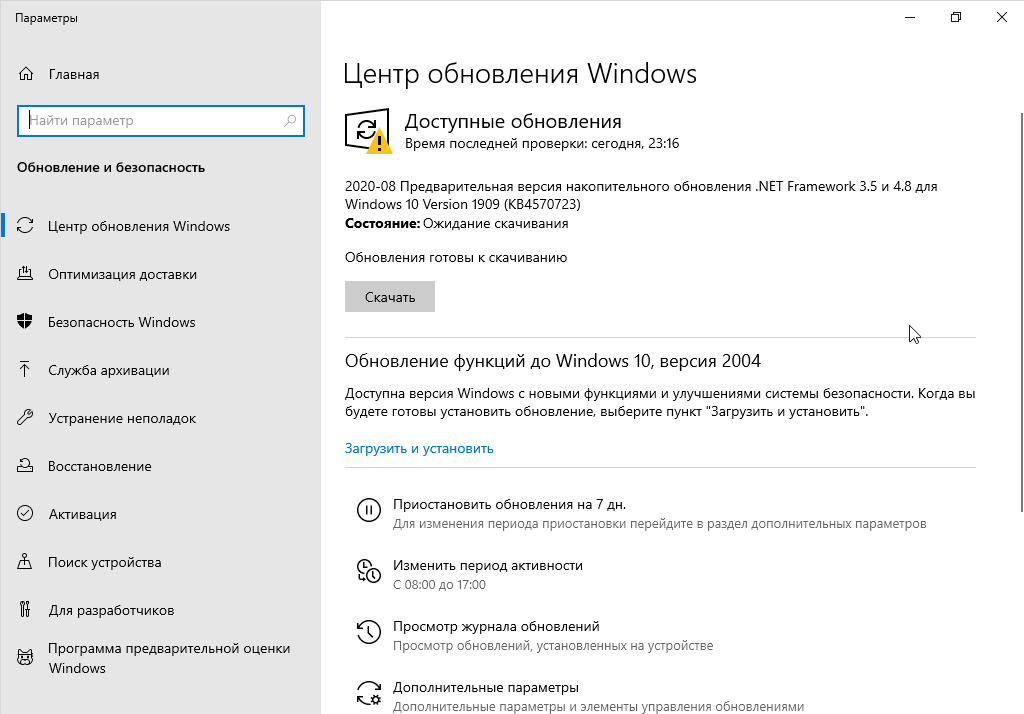
Task: Open Дополнительные параметры option
Action: tap(485, 688)
